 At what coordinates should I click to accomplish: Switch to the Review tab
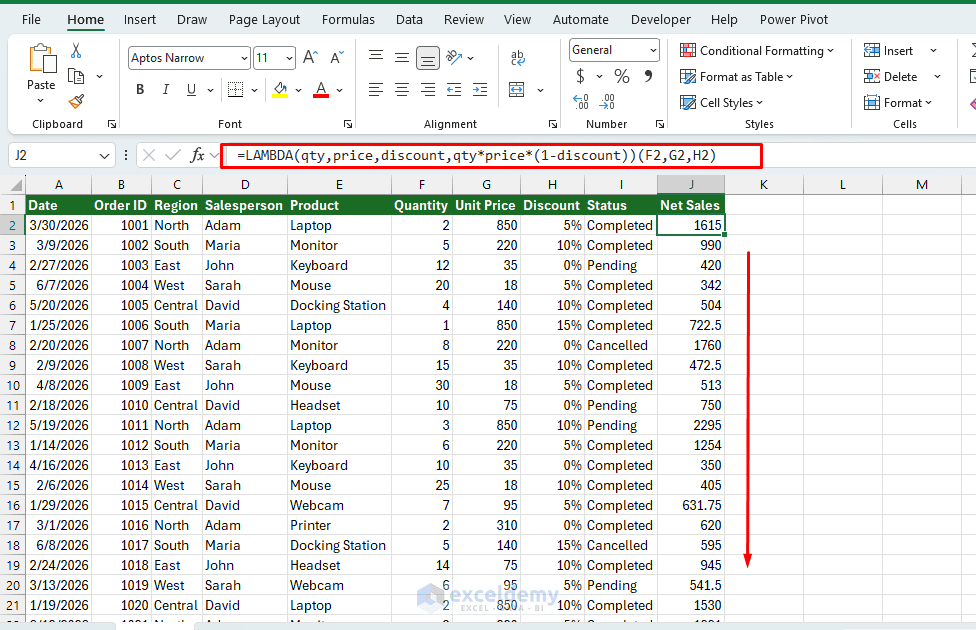click(464, 19)
